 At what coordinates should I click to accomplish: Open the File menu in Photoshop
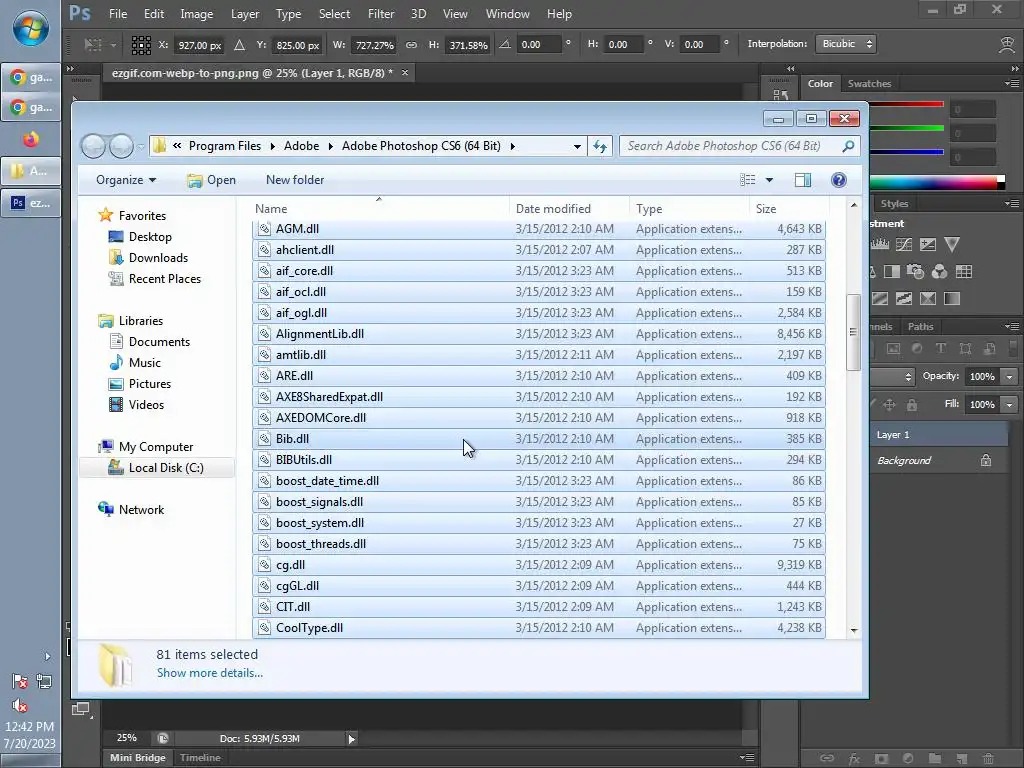(118, 14)
